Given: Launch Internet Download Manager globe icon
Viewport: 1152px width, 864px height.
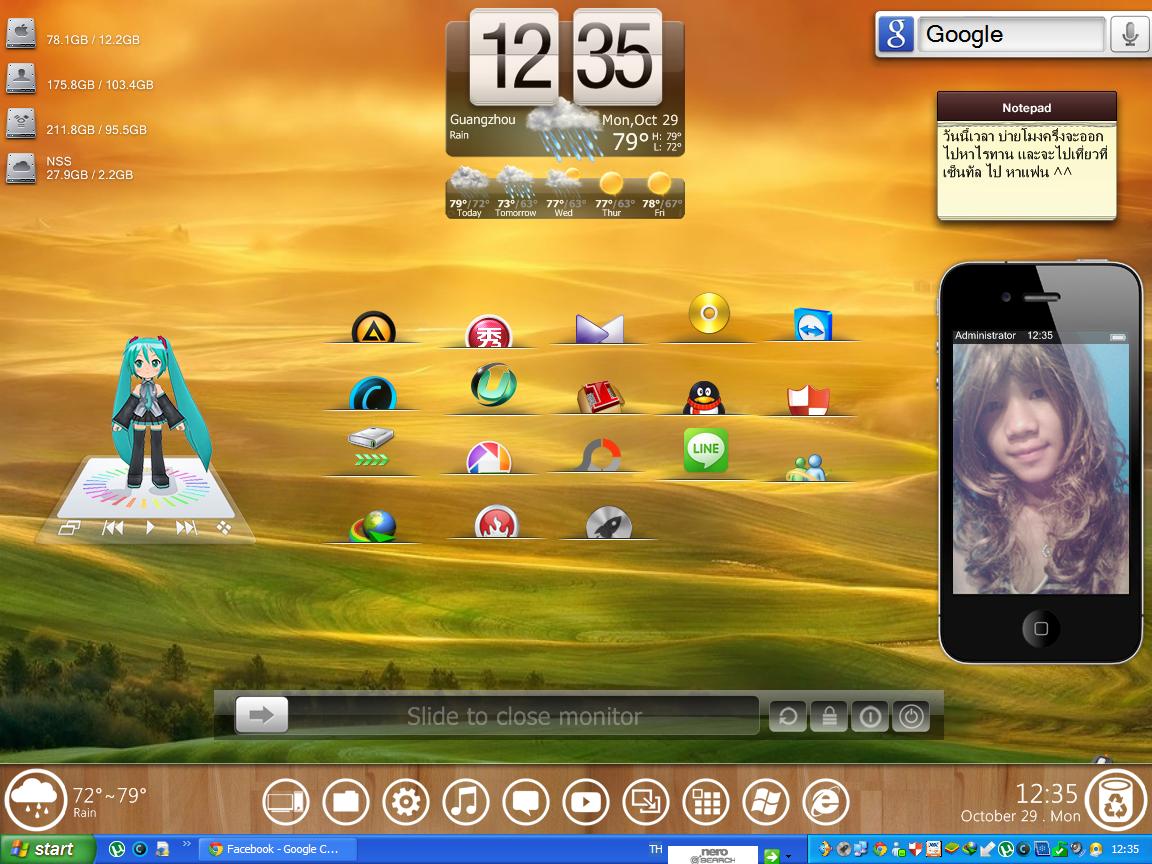Looking at the screenshot, I should [372, 525].
